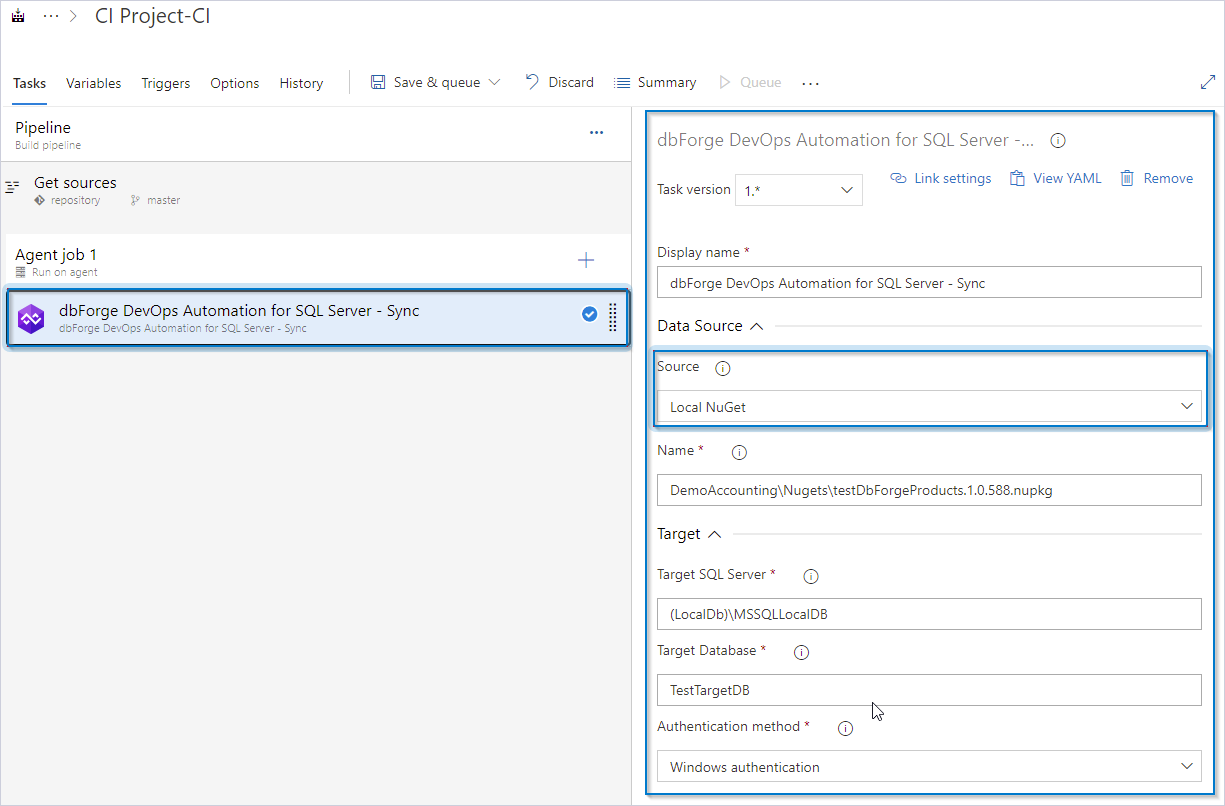Click Save & queue button
Viewport: 1225px width, 806px height.
(x=426, y=82)
